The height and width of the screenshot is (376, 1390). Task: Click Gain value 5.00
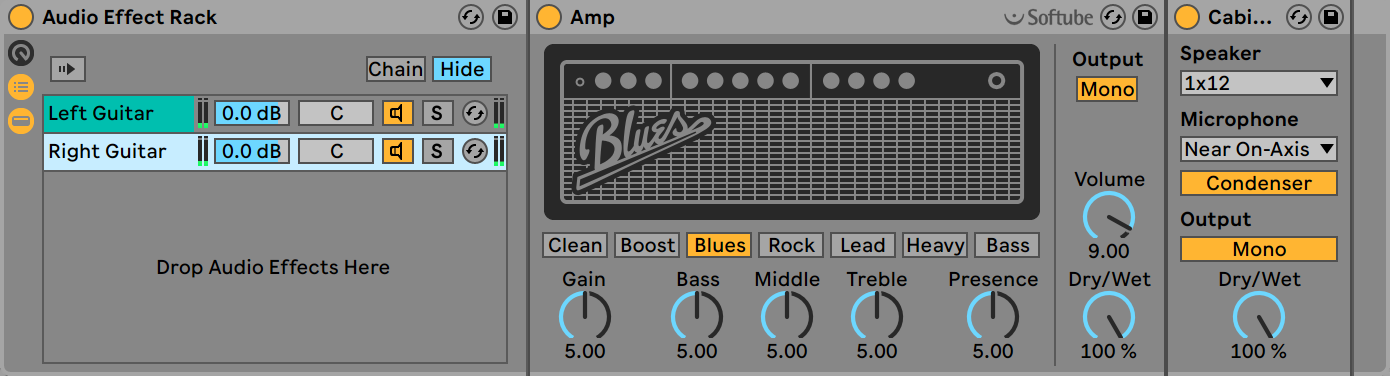click(x=584, y=351)
